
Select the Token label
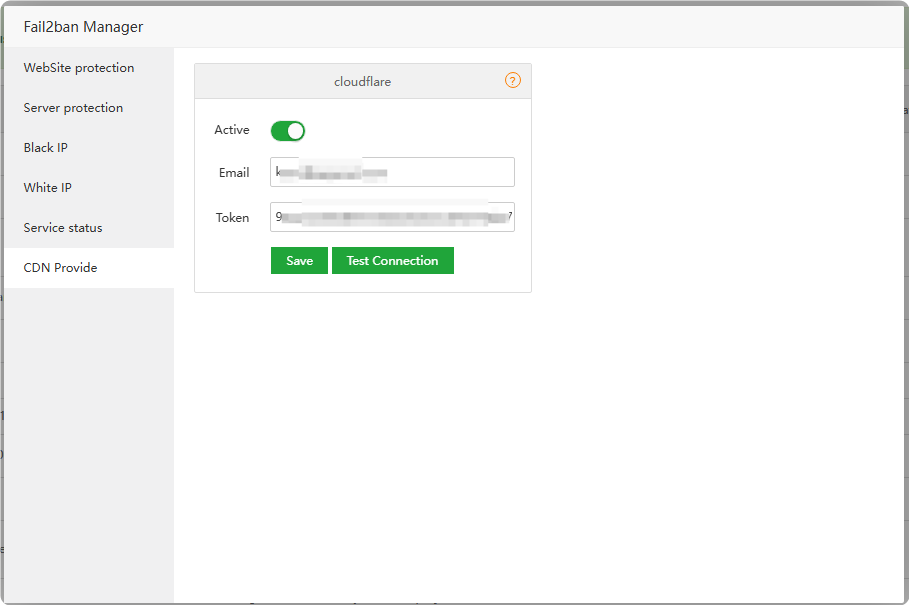coord(232,218)
